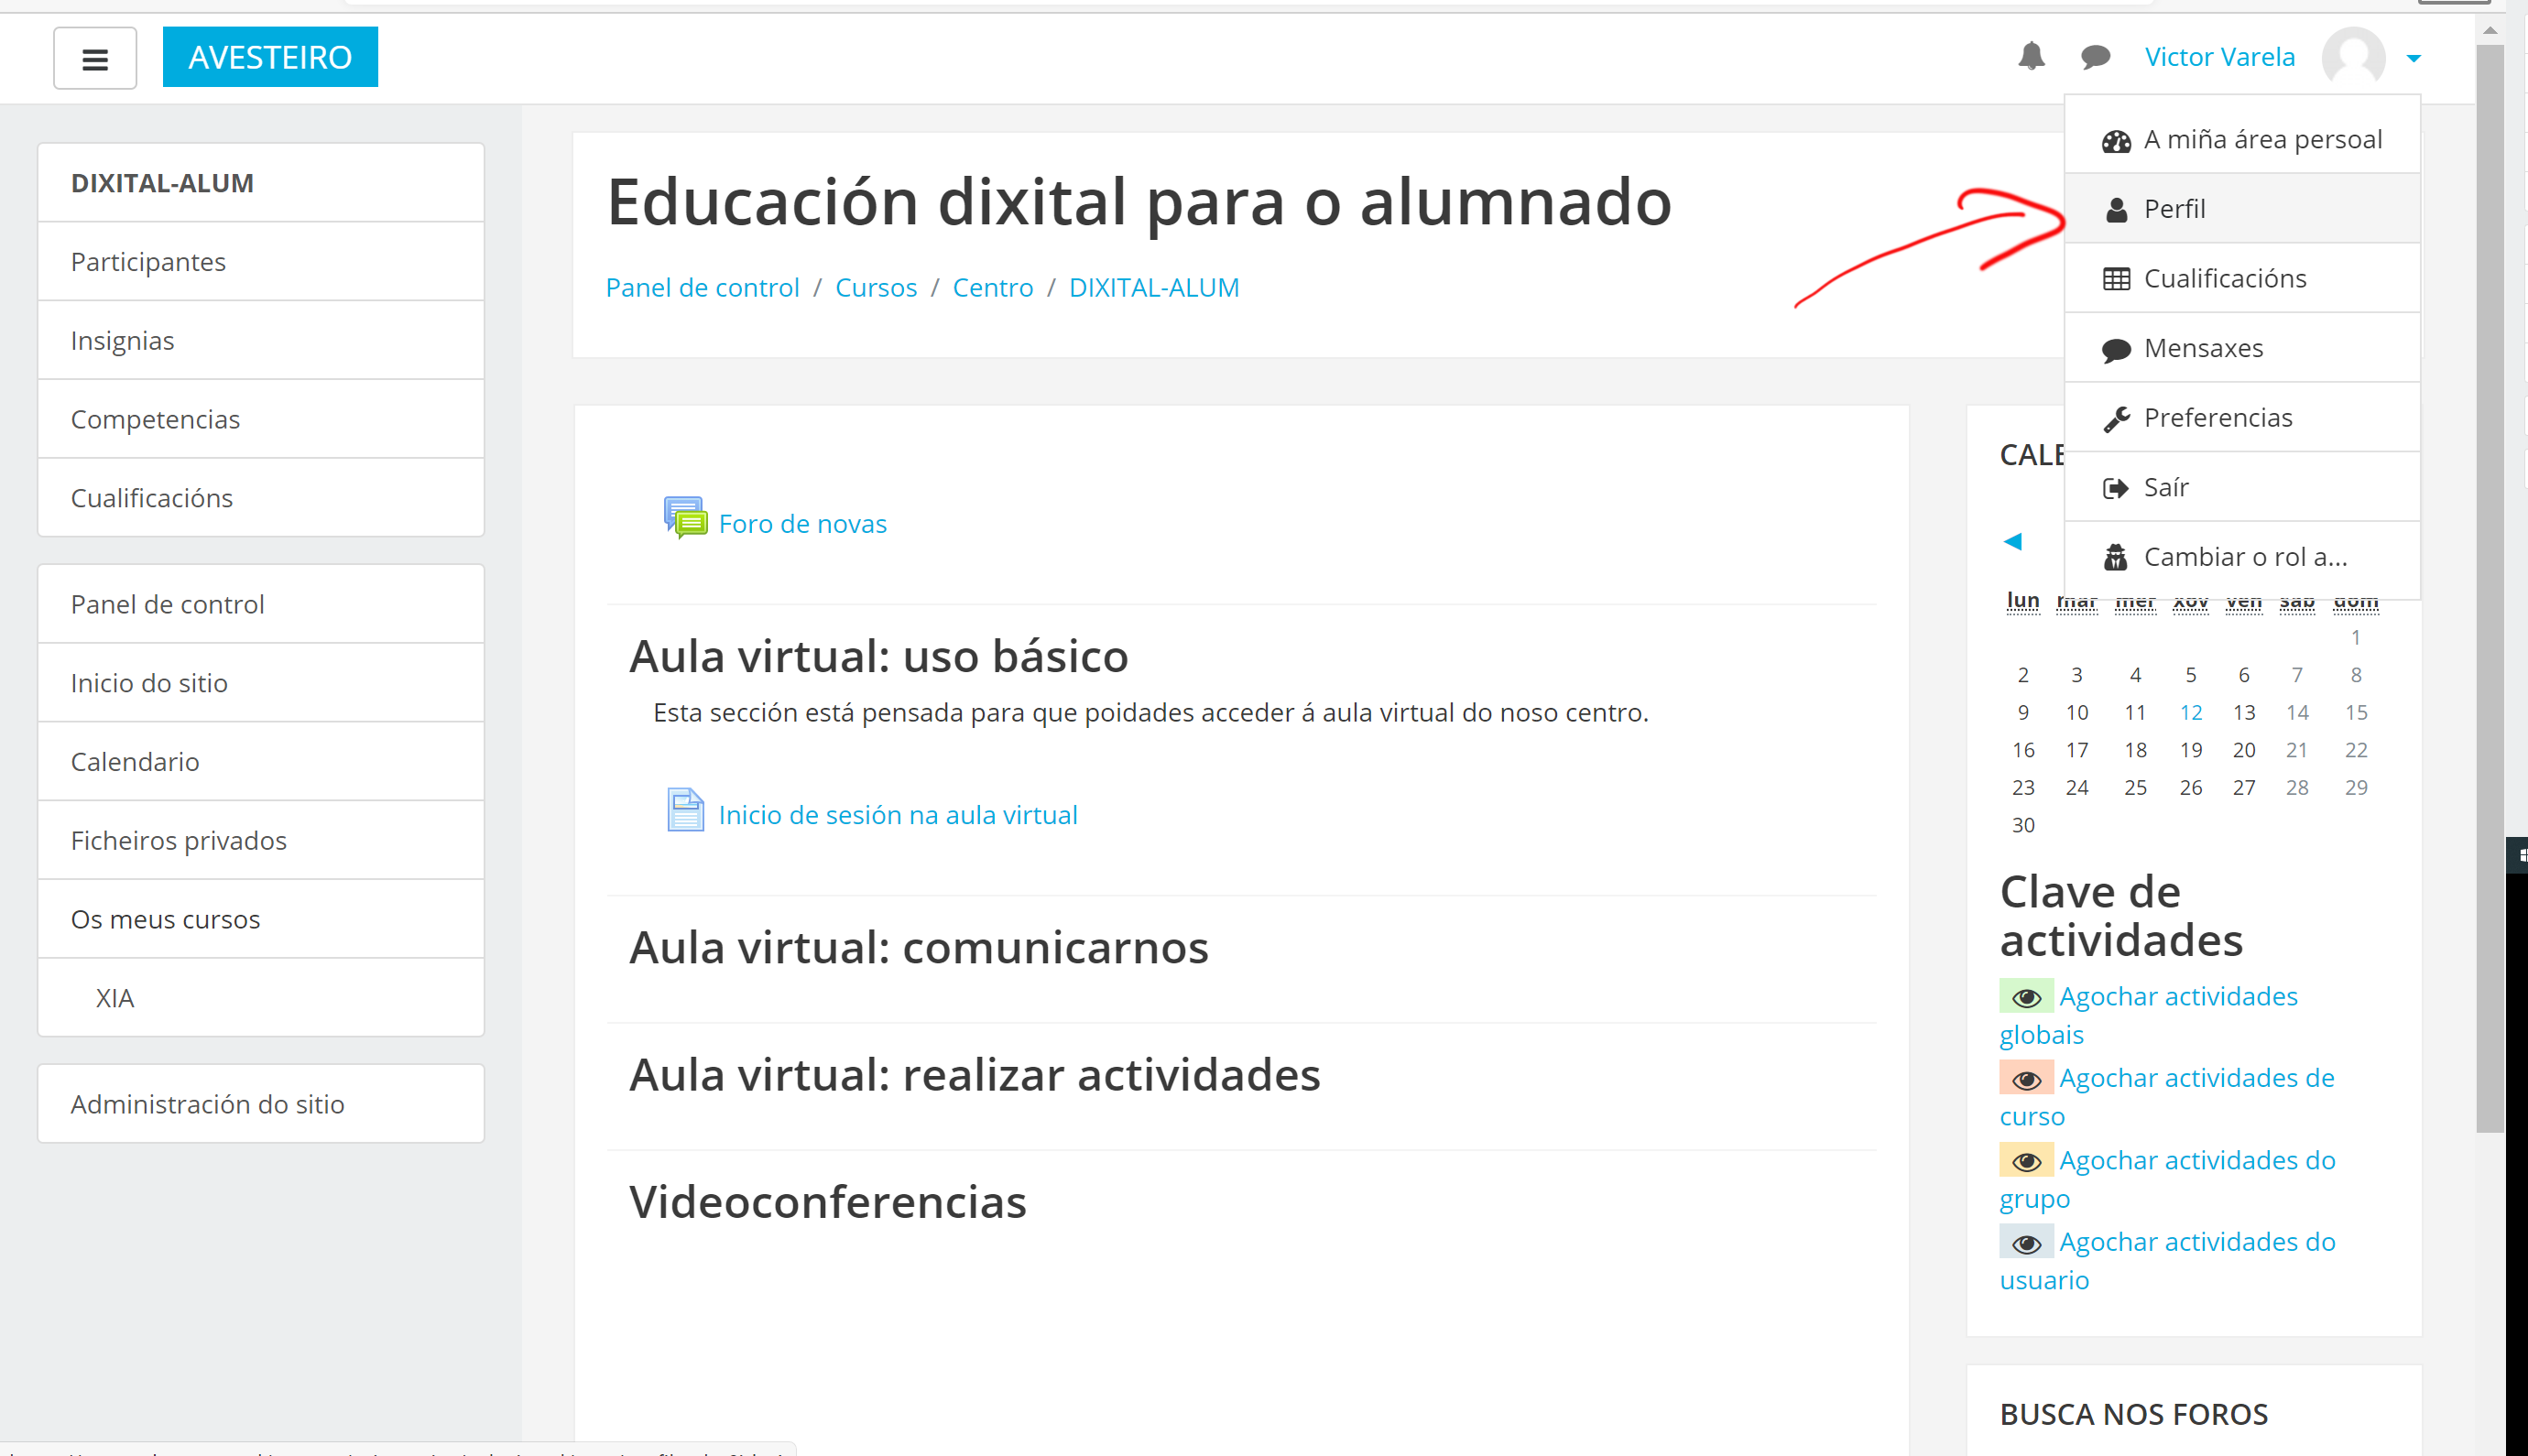The width and height of the screenshot is (2528, 1456).
Task: Expand Os meus cursos in sidebar
Action: pyautogui.click(x=165, y=919)
